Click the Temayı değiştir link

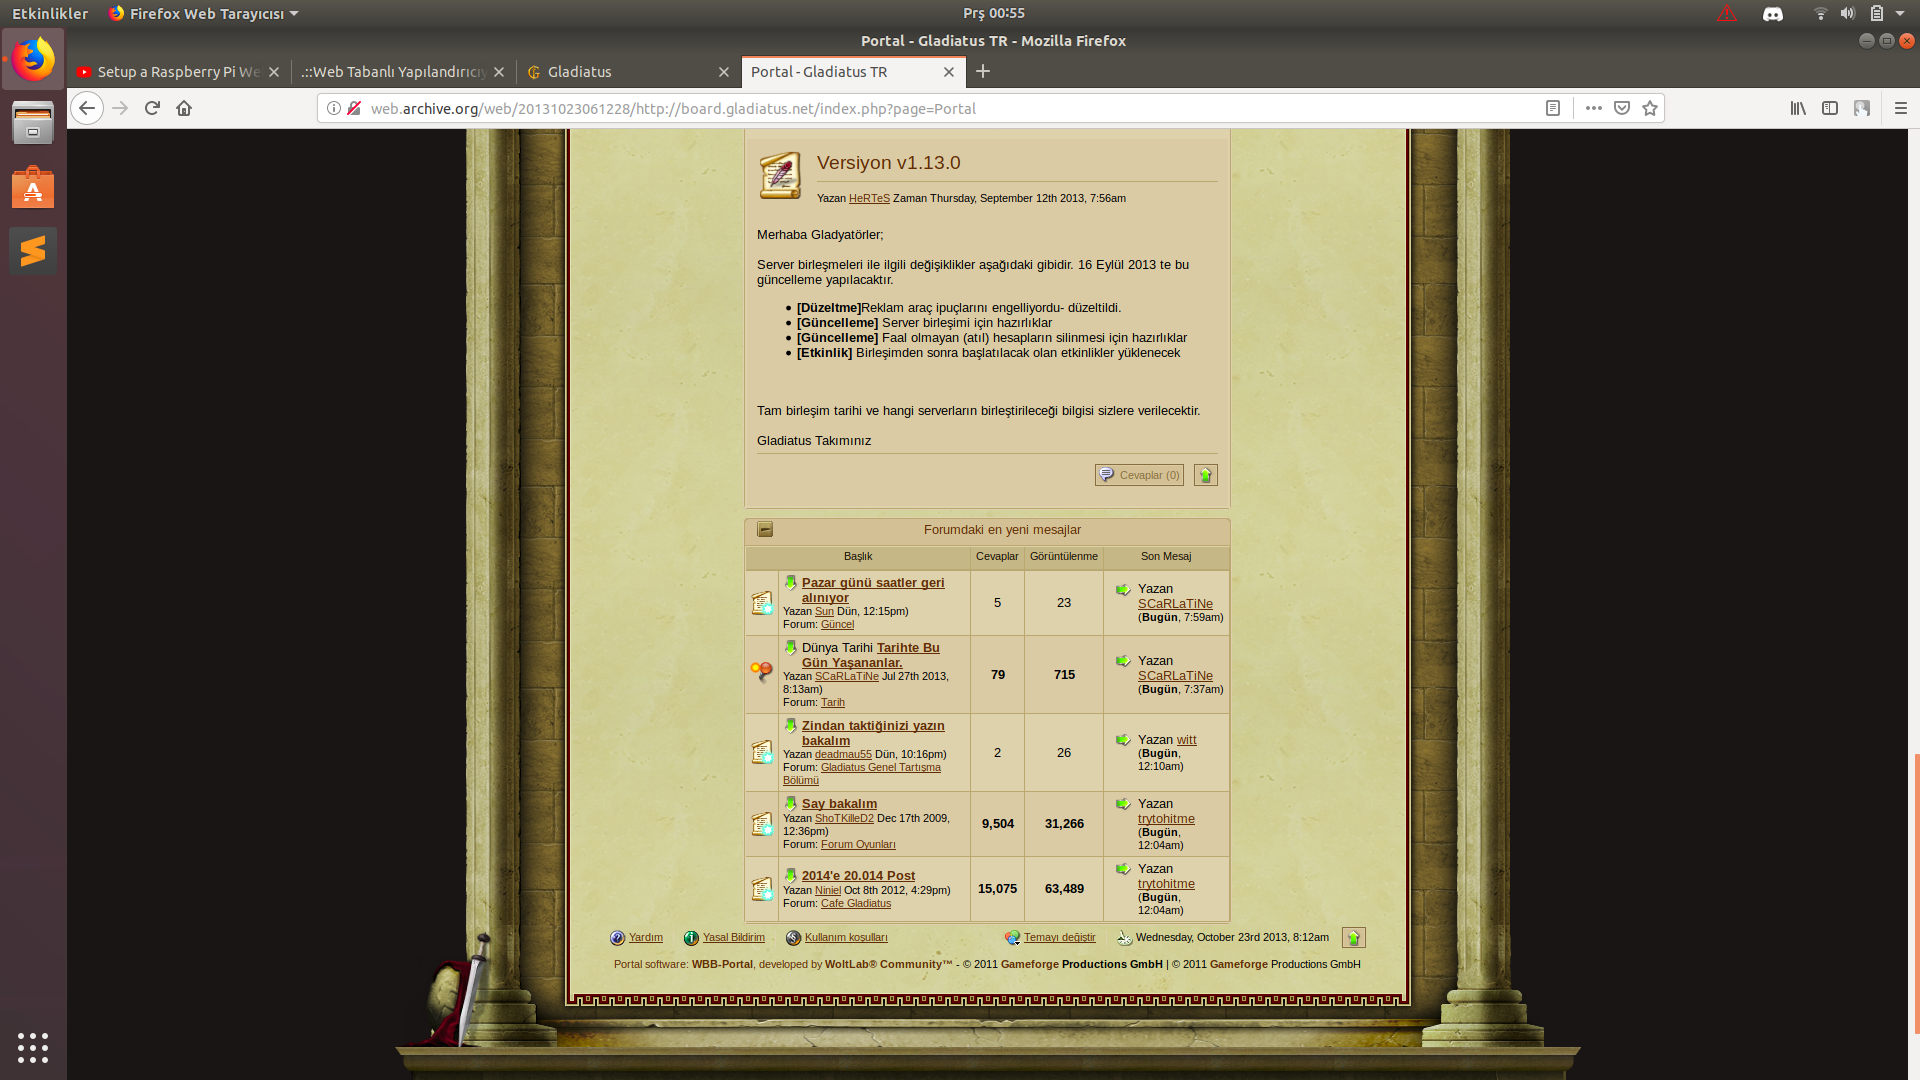pos(1059,937)
